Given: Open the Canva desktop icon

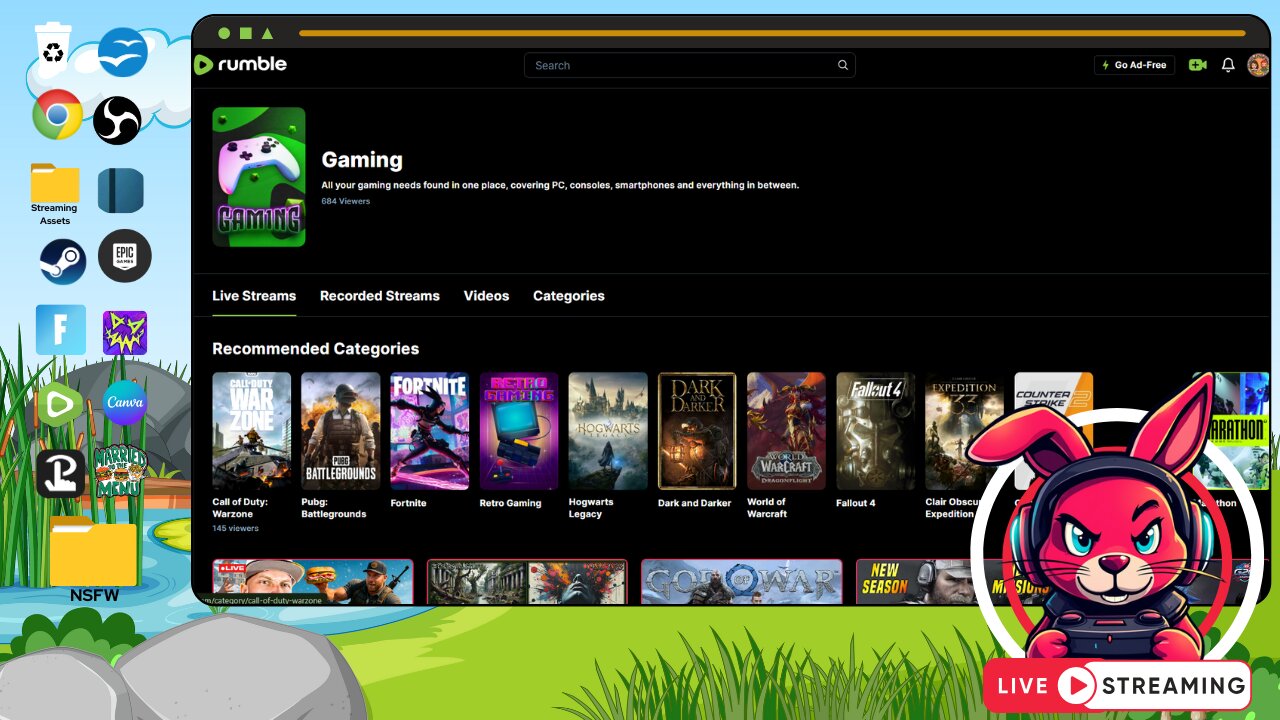Looking at the screenshot, I should tap(125, 403).
